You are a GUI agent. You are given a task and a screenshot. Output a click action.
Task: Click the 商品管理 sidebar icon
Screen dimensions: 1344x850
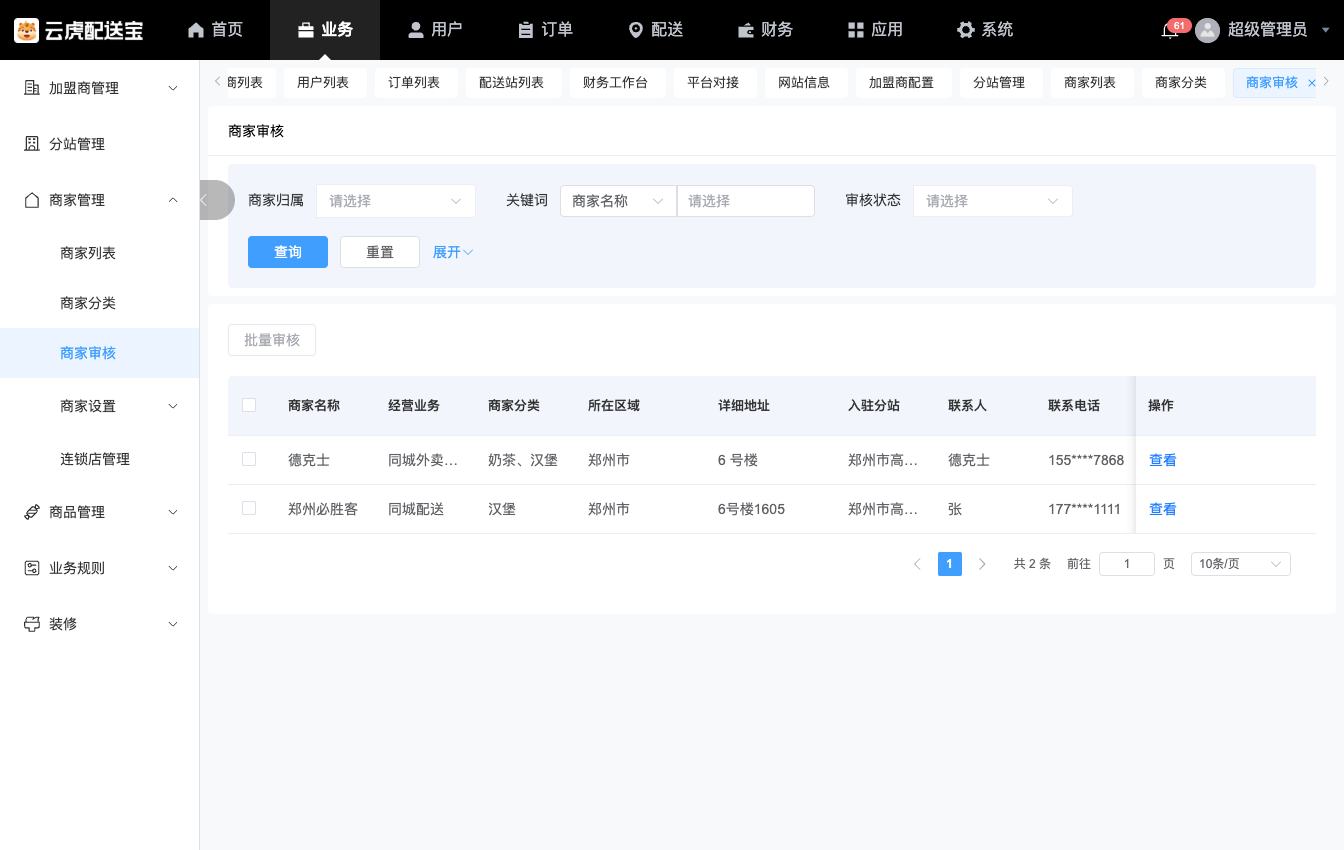tap(31, 512)
